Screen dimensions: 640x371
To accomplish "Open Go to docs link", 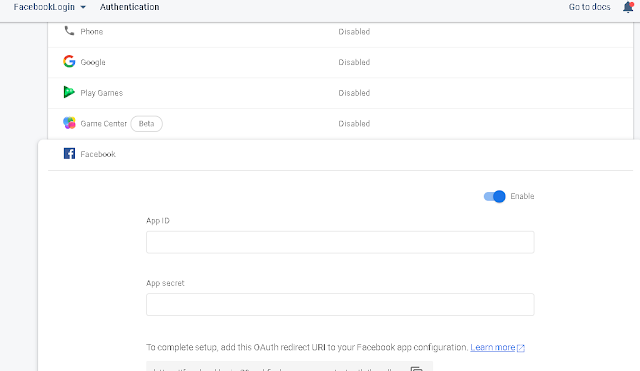I will coord(589,7).
